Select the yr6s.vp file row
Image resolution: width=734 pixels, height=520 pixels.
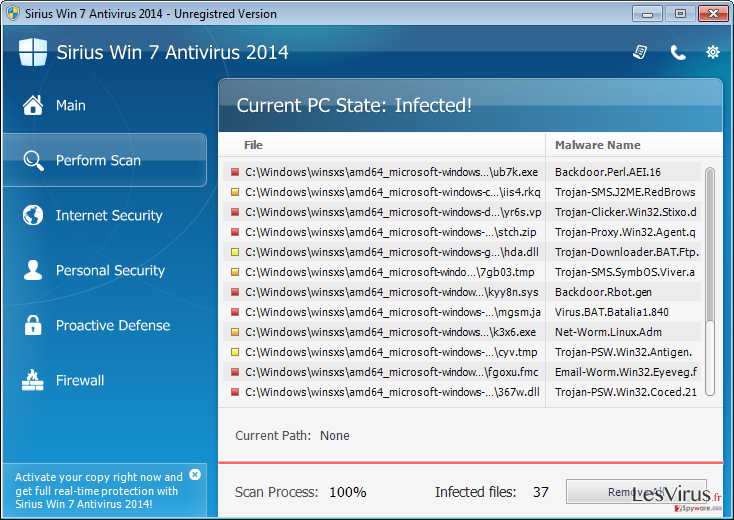pos(462,212)
